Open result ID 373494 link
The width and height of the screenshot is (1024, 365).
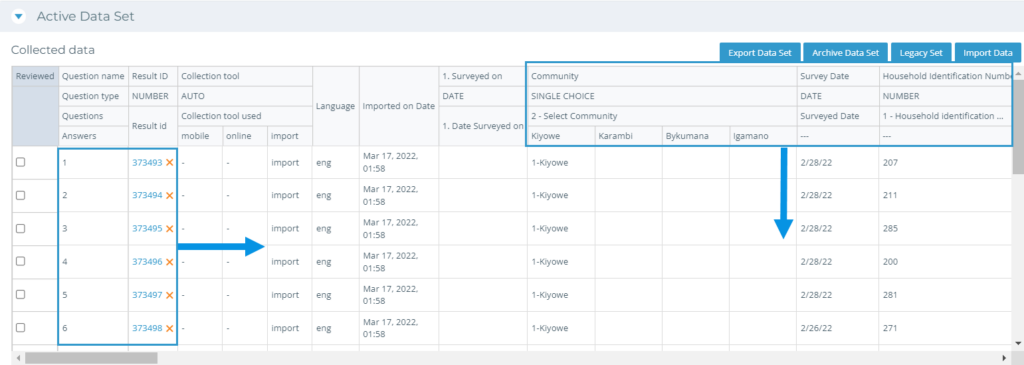(x=147, y=195)
